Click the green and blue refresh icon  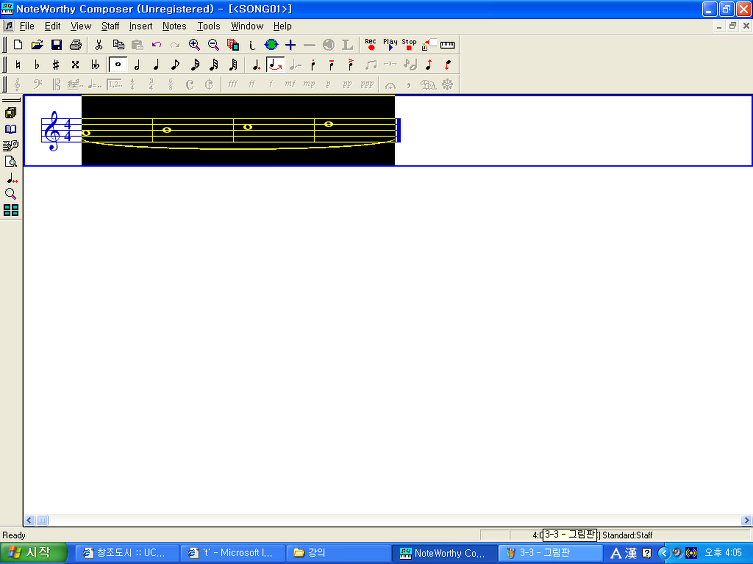point(271,45)
